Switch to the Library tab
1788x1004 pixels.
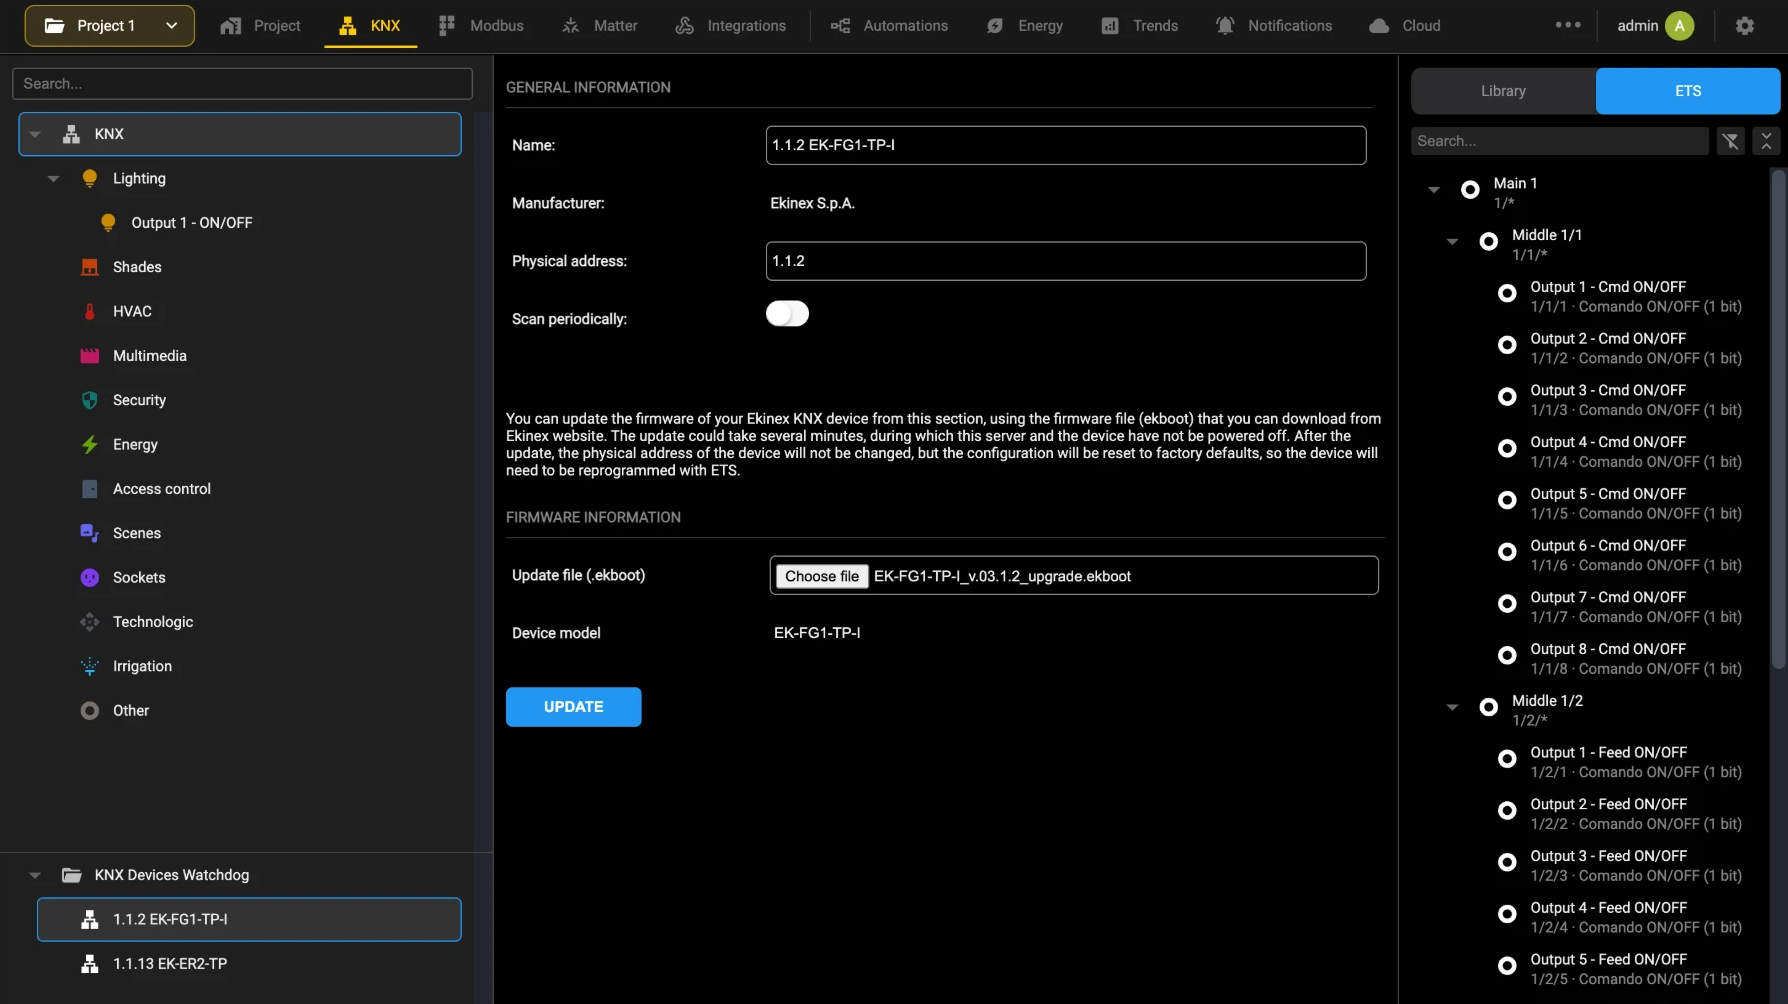(x=1503, y=91)
